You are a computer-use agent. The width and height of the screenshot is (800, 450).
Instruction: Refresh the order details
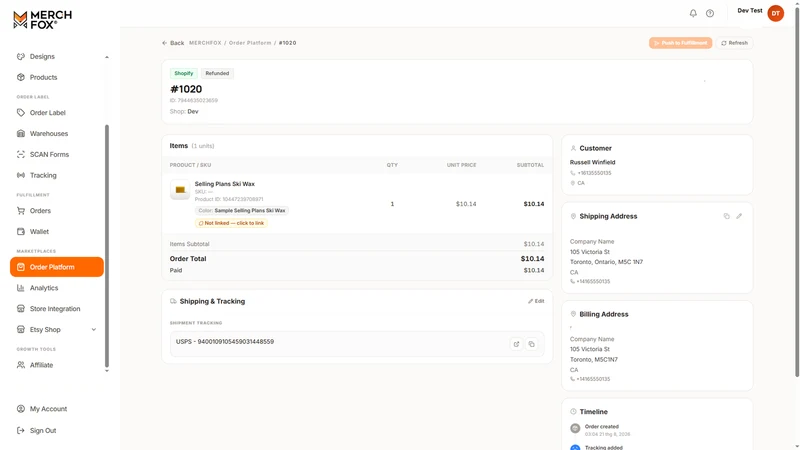[x=734, y=43]
